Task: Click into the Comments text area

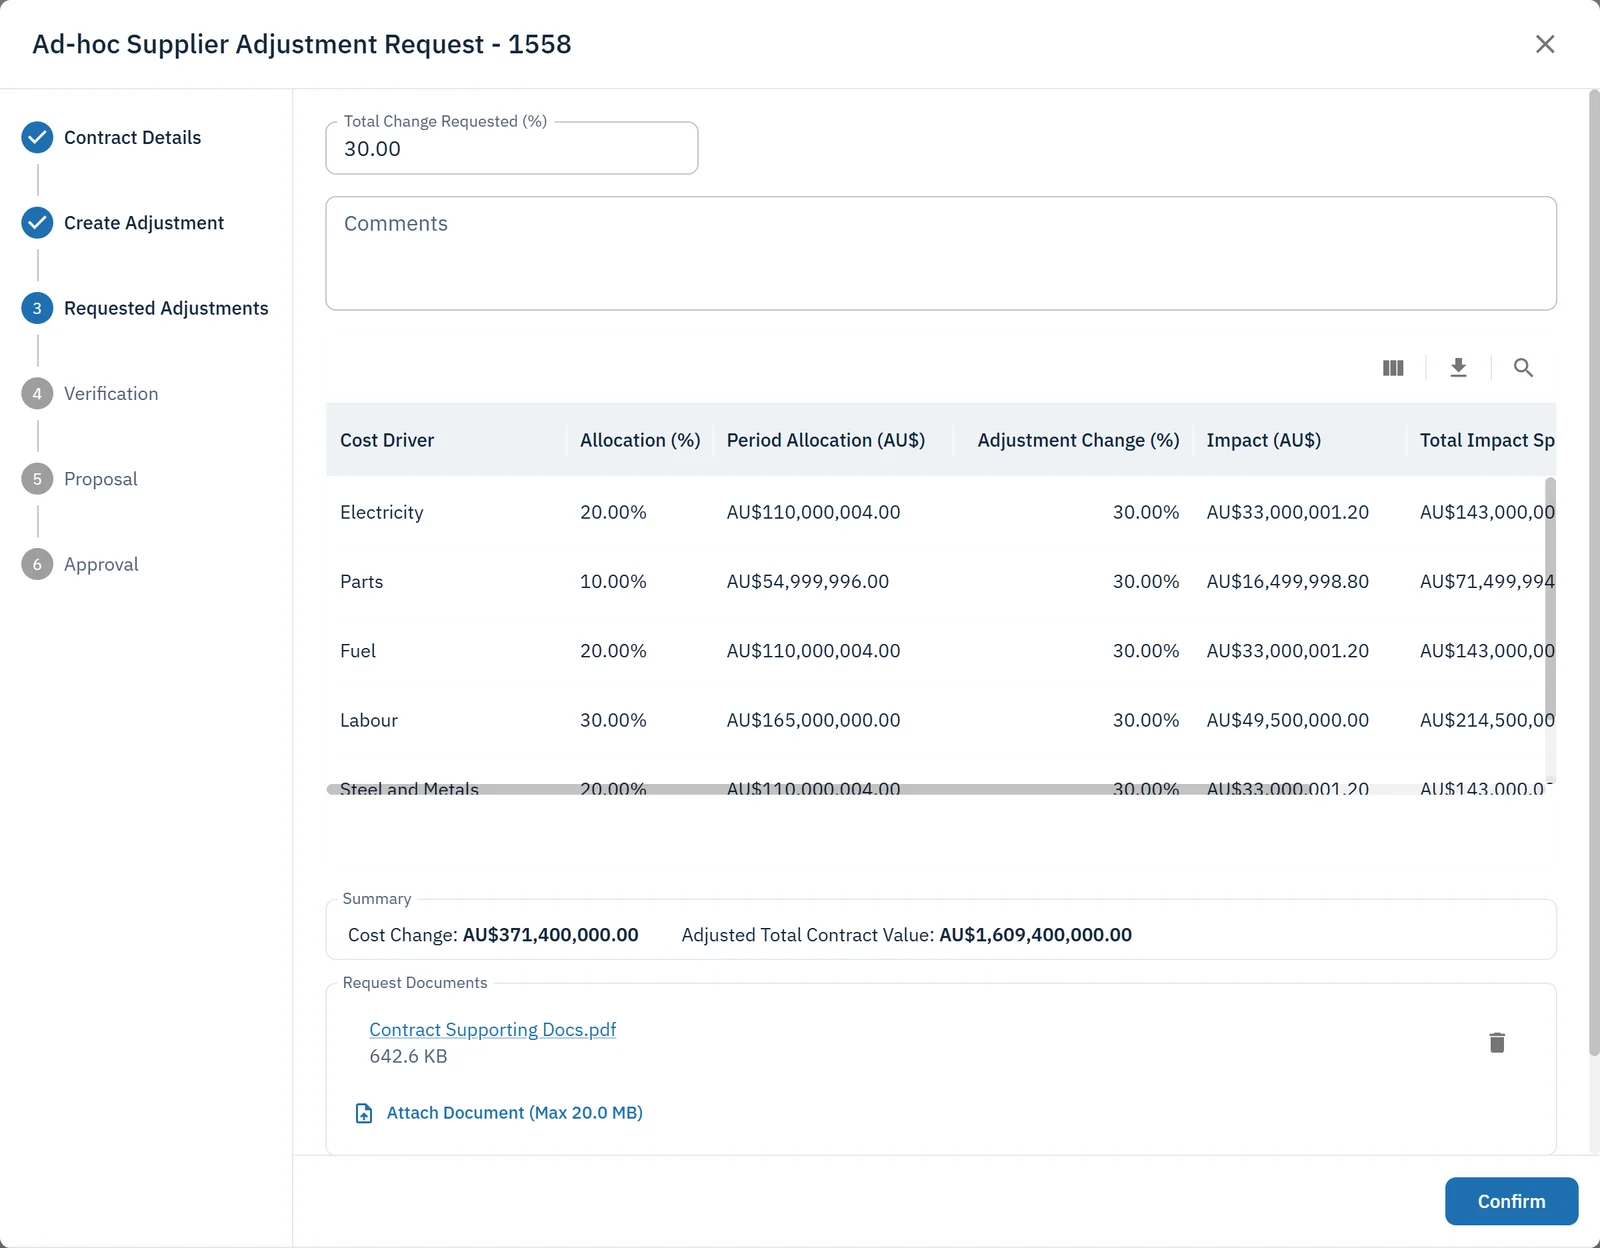Action: point(941,253)
